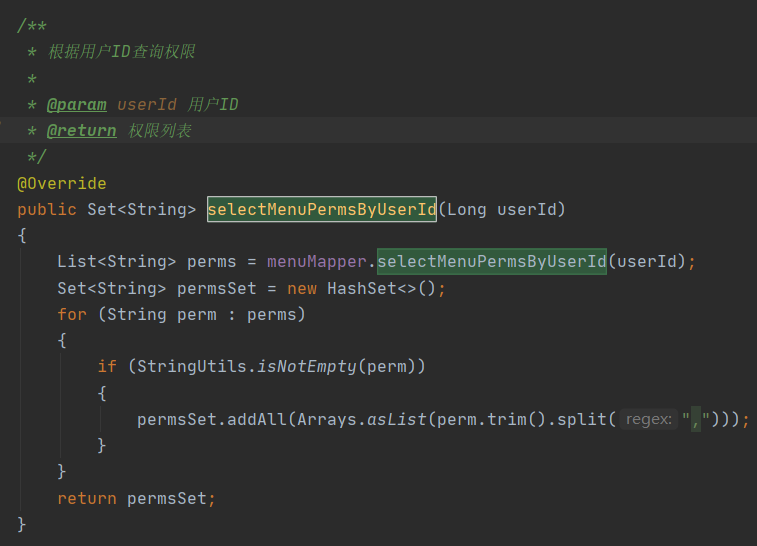757x546 pixels.
Task: Click the highlighted comma string literal
Action: pyautogui.click(x=696, y=420)
